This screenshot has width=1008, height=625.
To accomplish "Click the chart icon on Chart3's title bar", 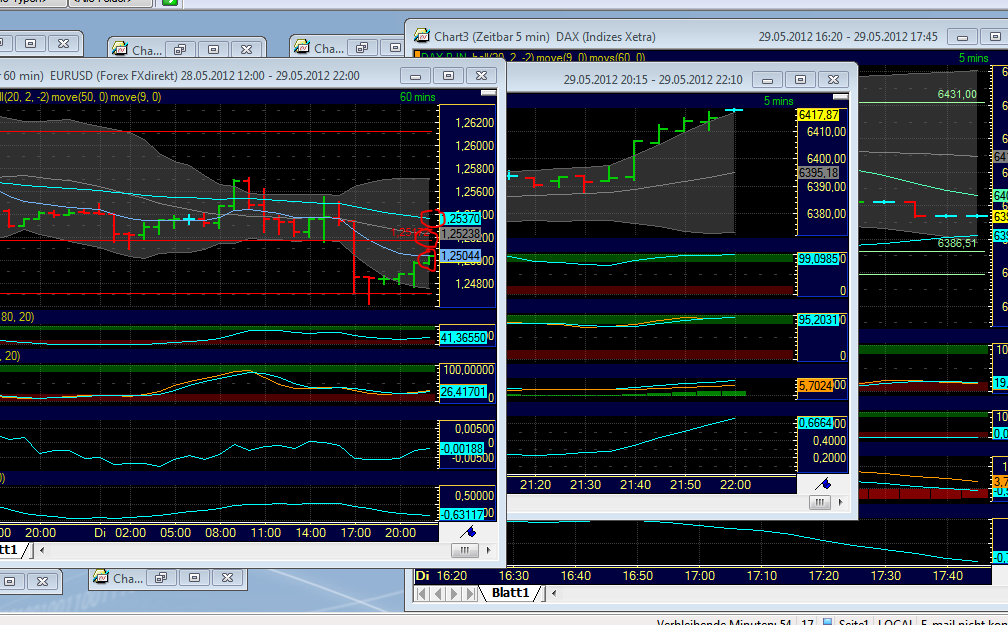I will coord(421,36).
